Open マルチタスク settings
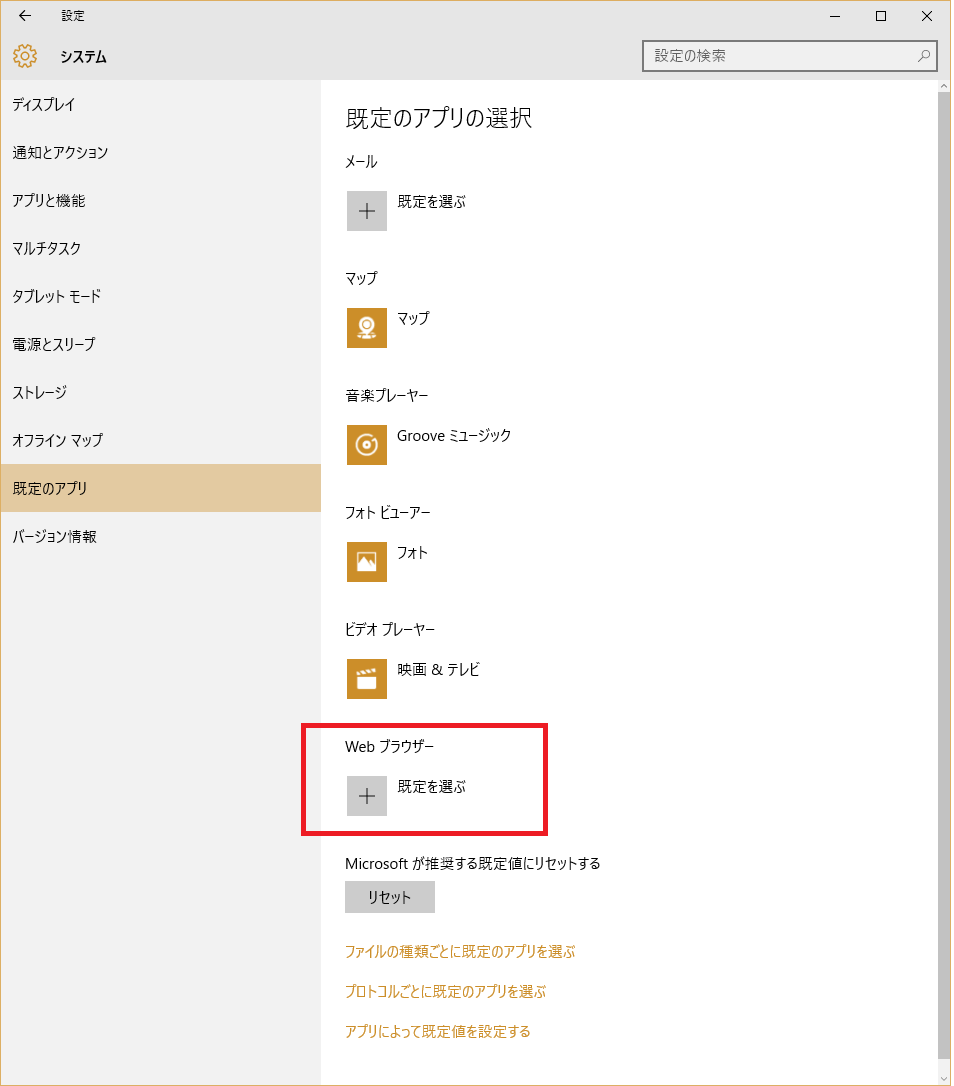Viewport: 954px width, 1086px height. [x=161, y=249]
